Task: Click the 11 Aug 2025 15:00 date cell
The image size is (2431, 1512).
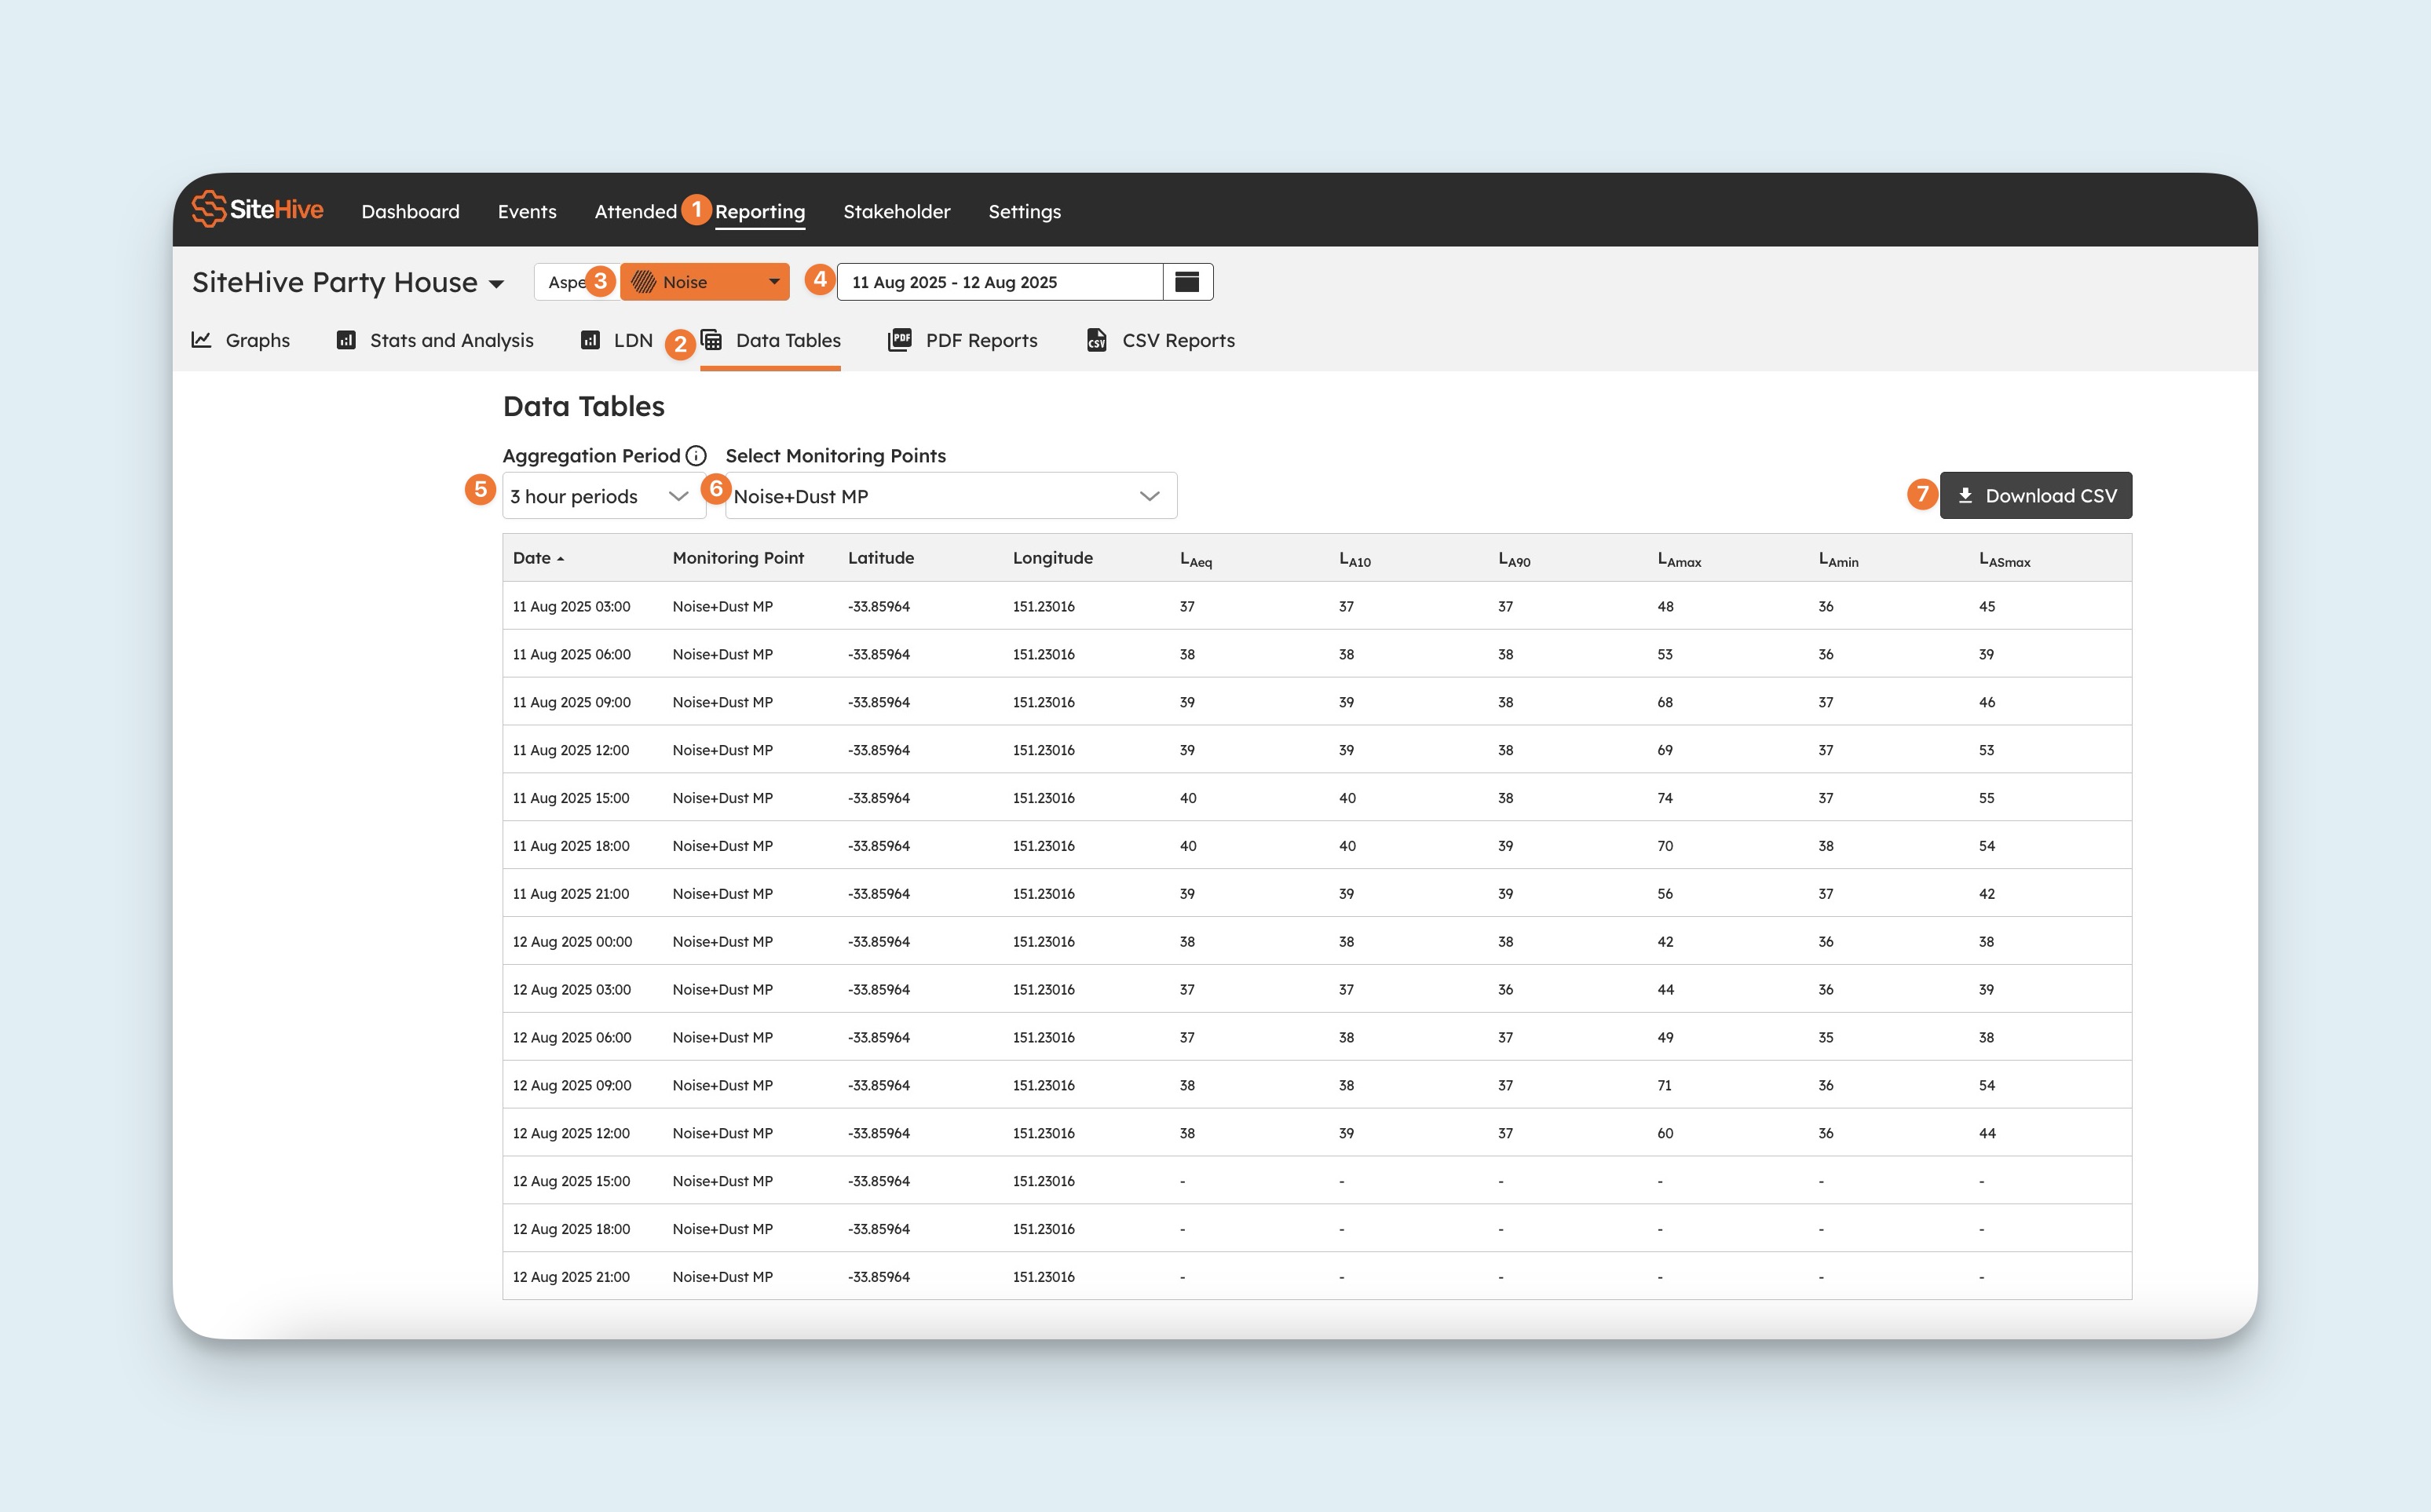Action: click(571, 798)
